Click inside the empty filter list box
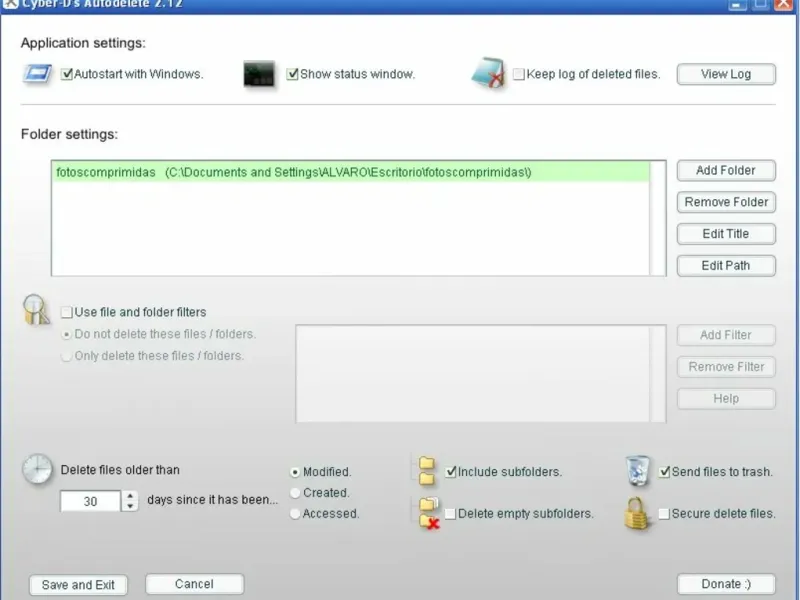 473,374
